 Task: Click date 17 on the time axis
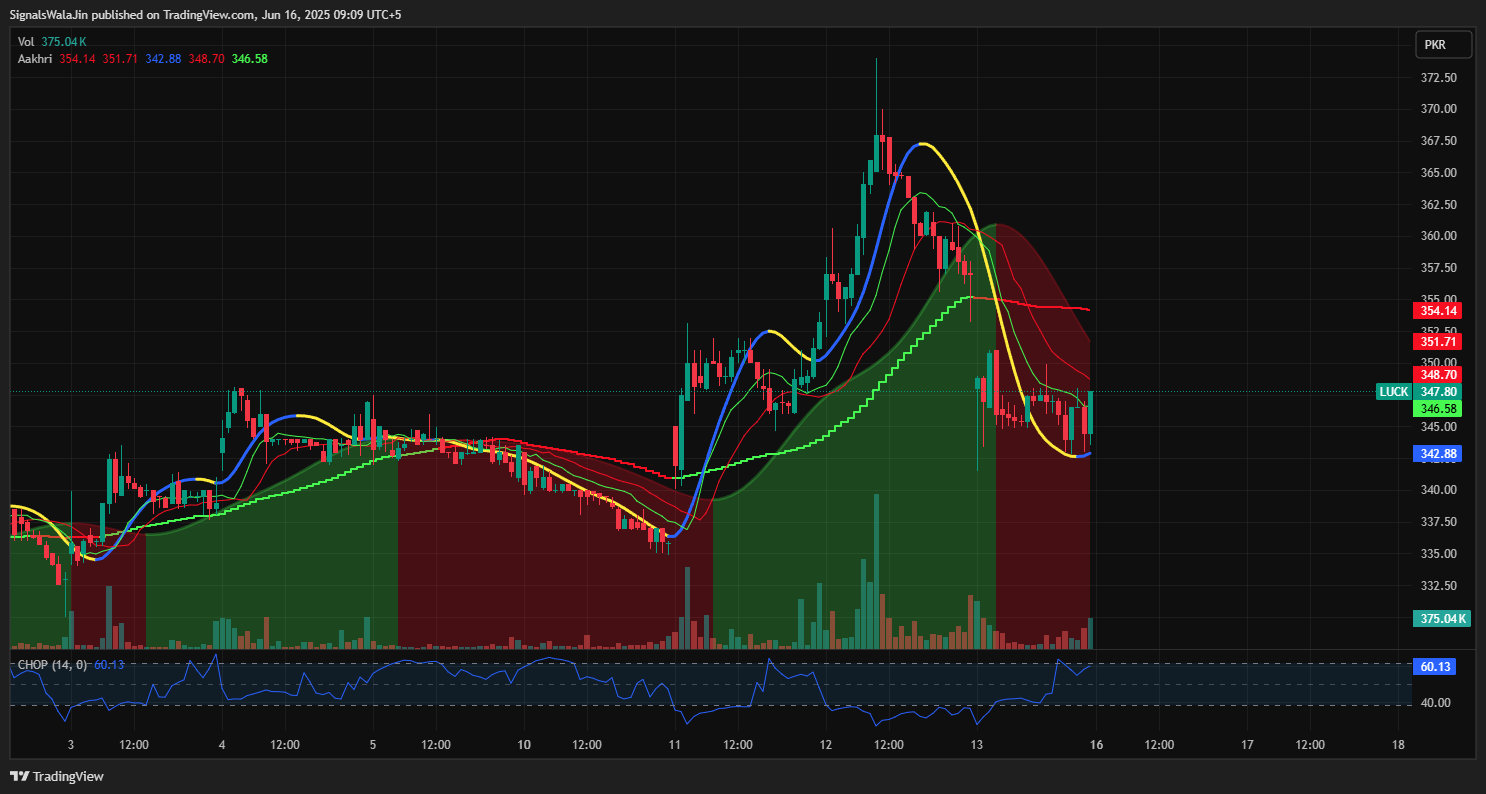[1247, 745]
